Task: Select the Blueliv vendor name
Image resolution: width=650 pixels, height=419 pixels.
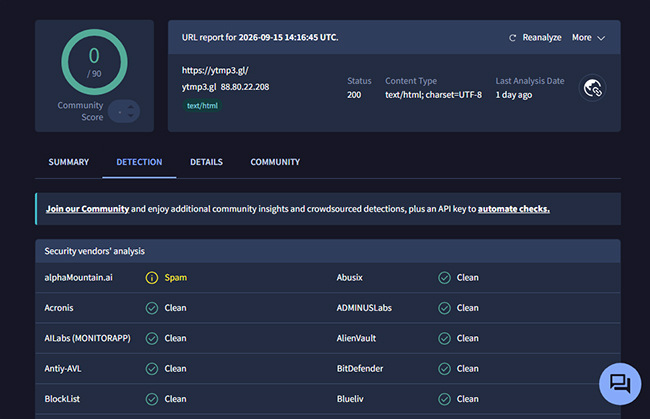Action: [x=350, y=399]
